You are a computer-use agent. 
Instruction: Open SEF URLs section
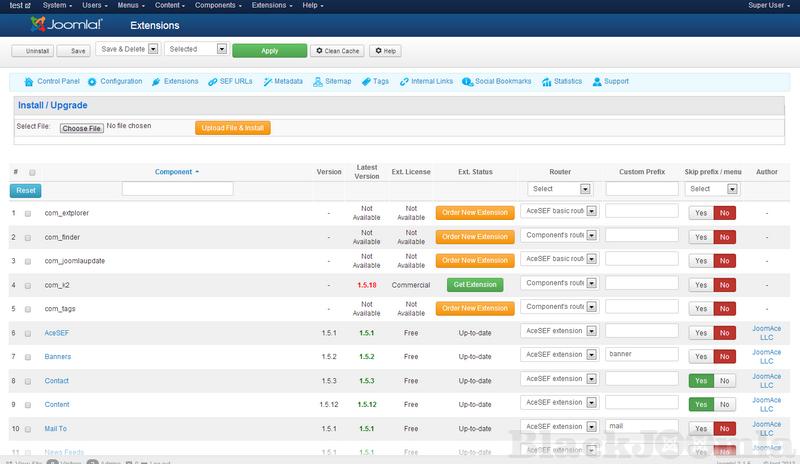point(212,81)
